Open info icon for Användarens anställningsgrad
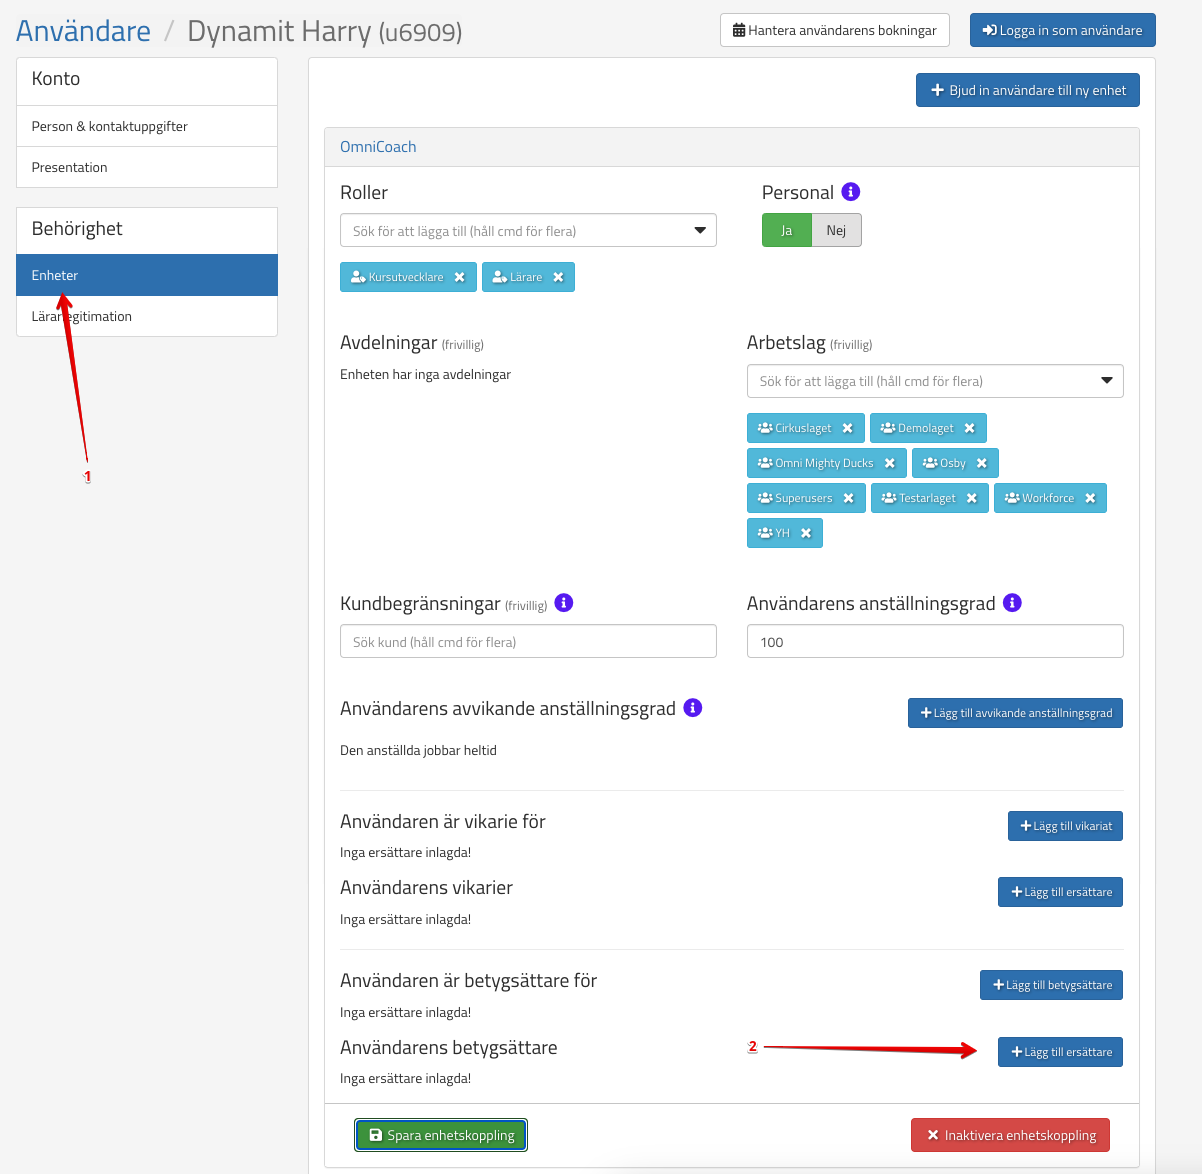The width and height of the screenshot is (1202, 1174). [1012, 603]
